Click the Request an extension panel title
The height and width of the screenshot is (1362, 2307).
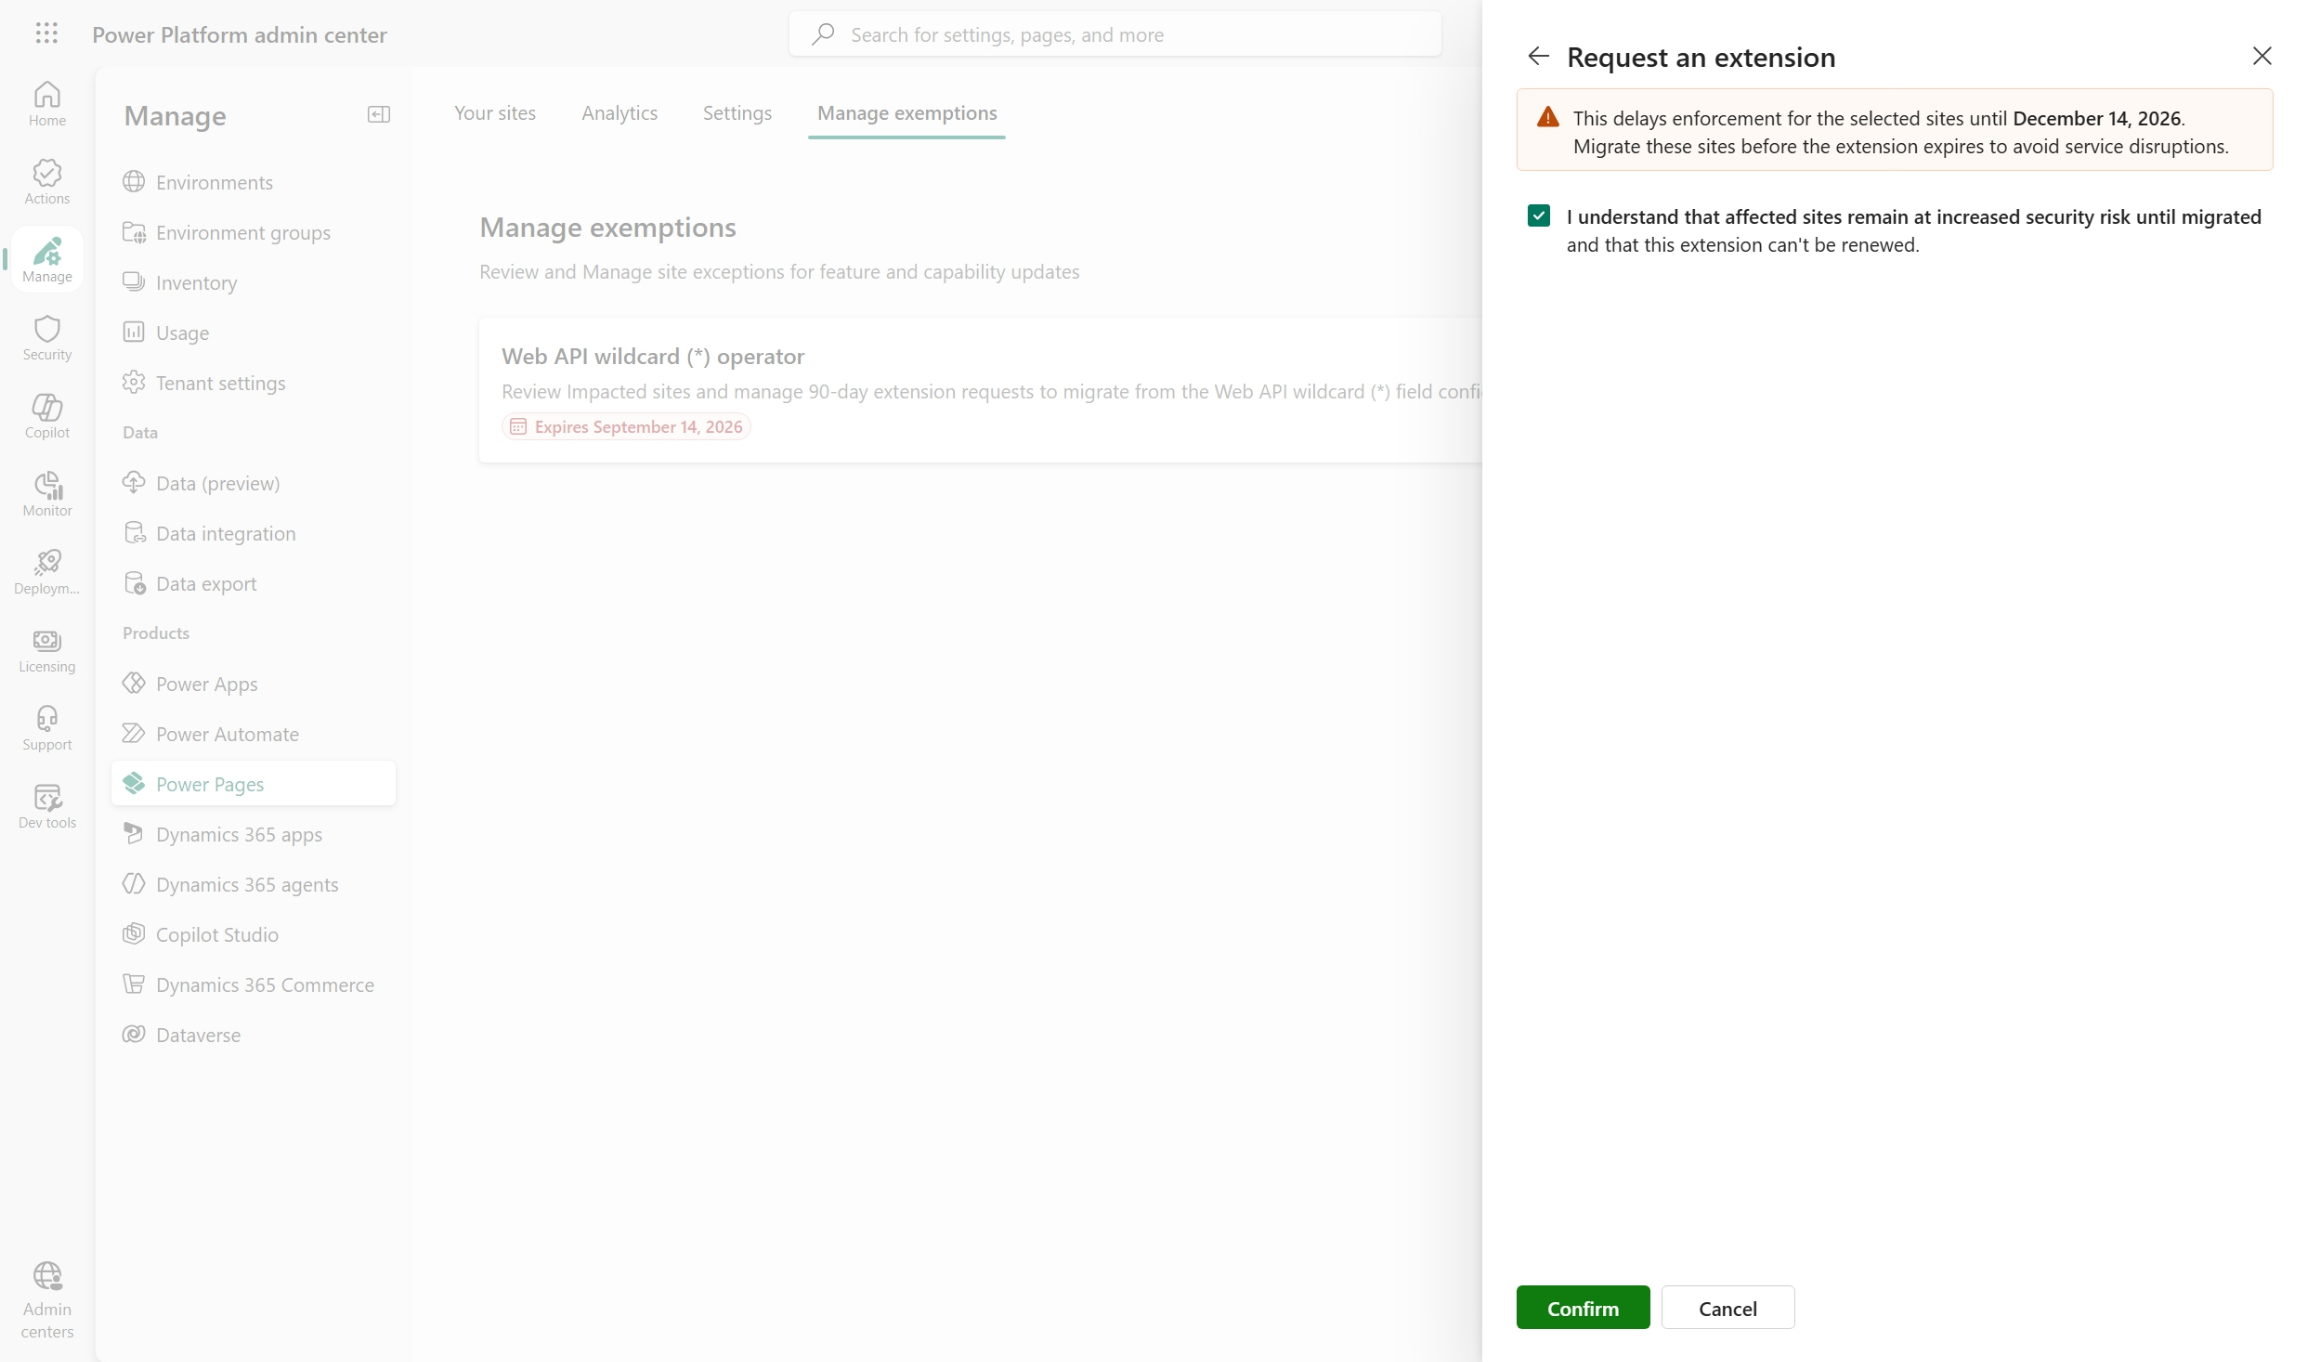[1700, 57]
